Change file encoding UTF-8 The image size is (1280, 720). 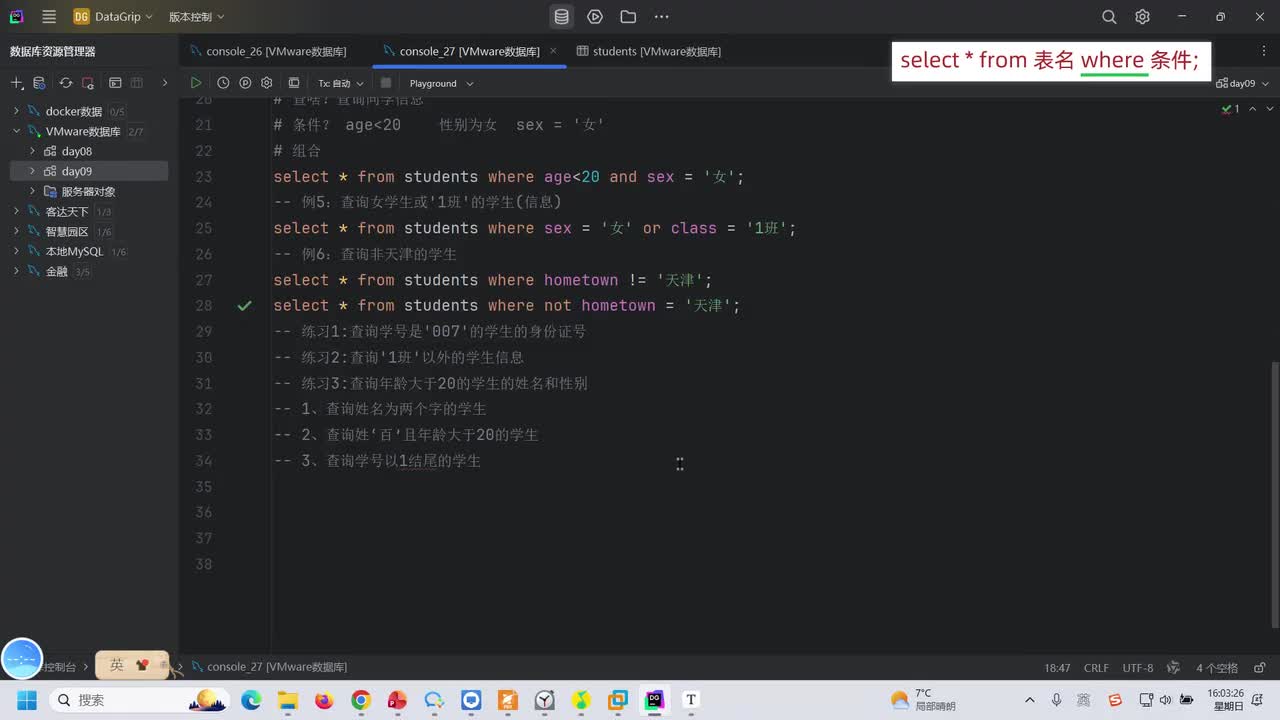pos(1138,668)
